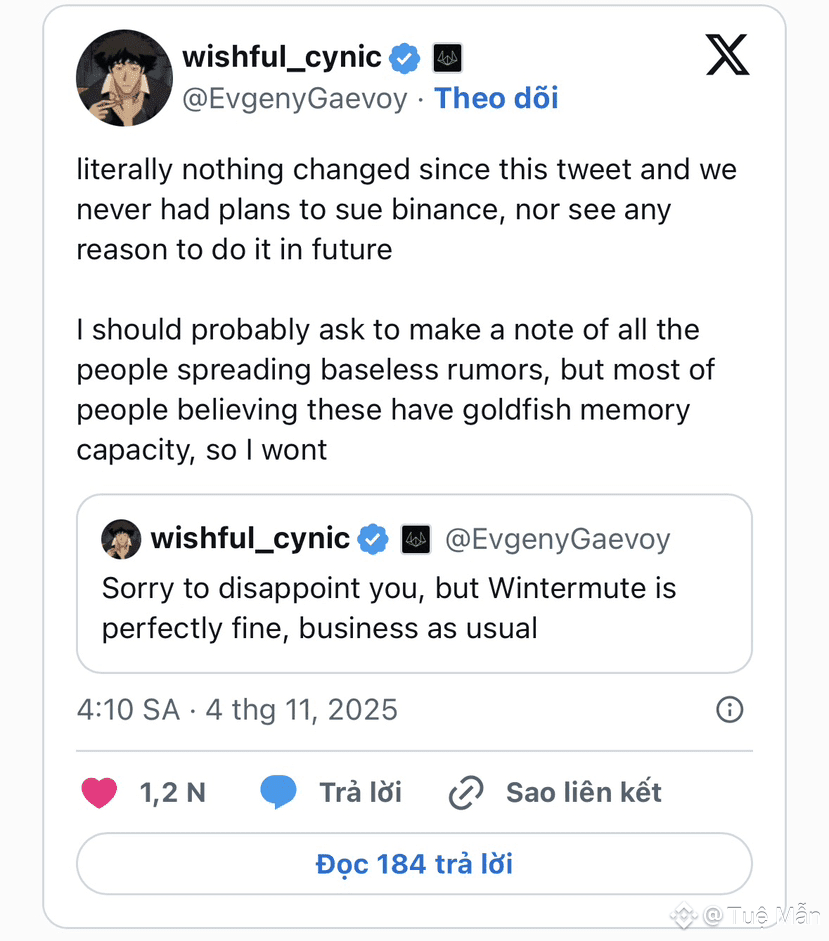Click the reply speech bubble icon
829x941 pixels.
pos(279,793)
